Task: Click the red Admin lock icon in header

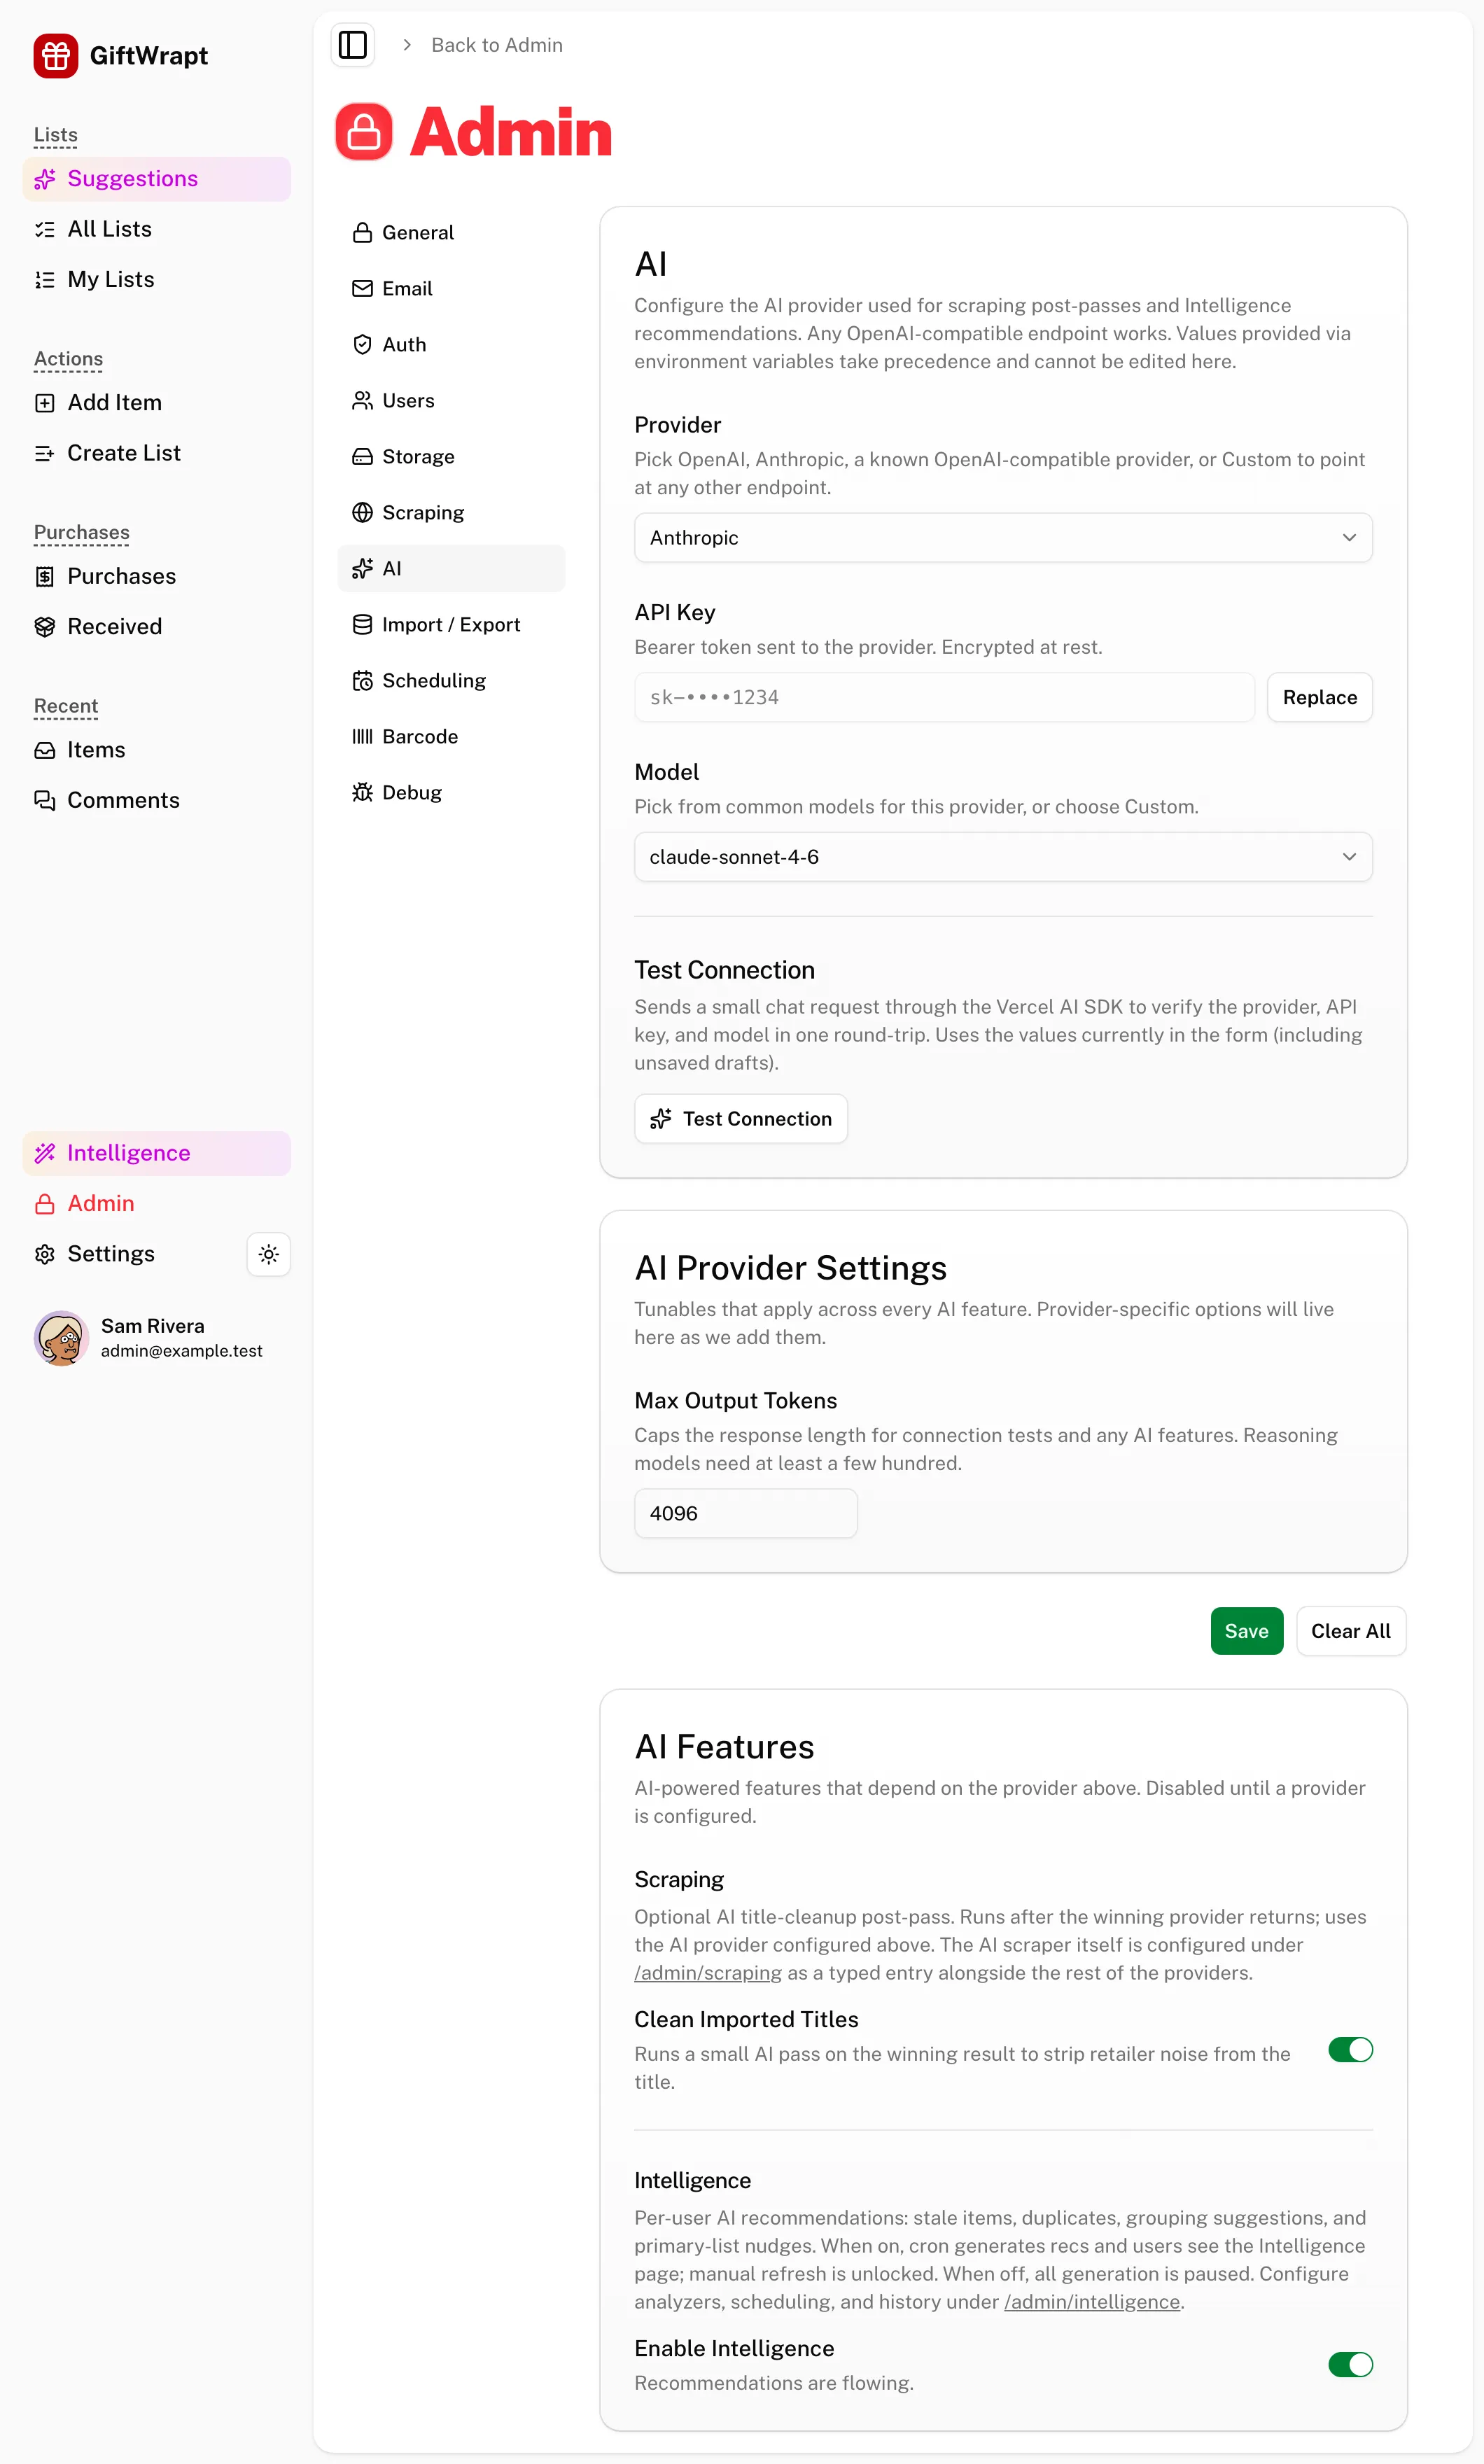Action: [364, 132]
